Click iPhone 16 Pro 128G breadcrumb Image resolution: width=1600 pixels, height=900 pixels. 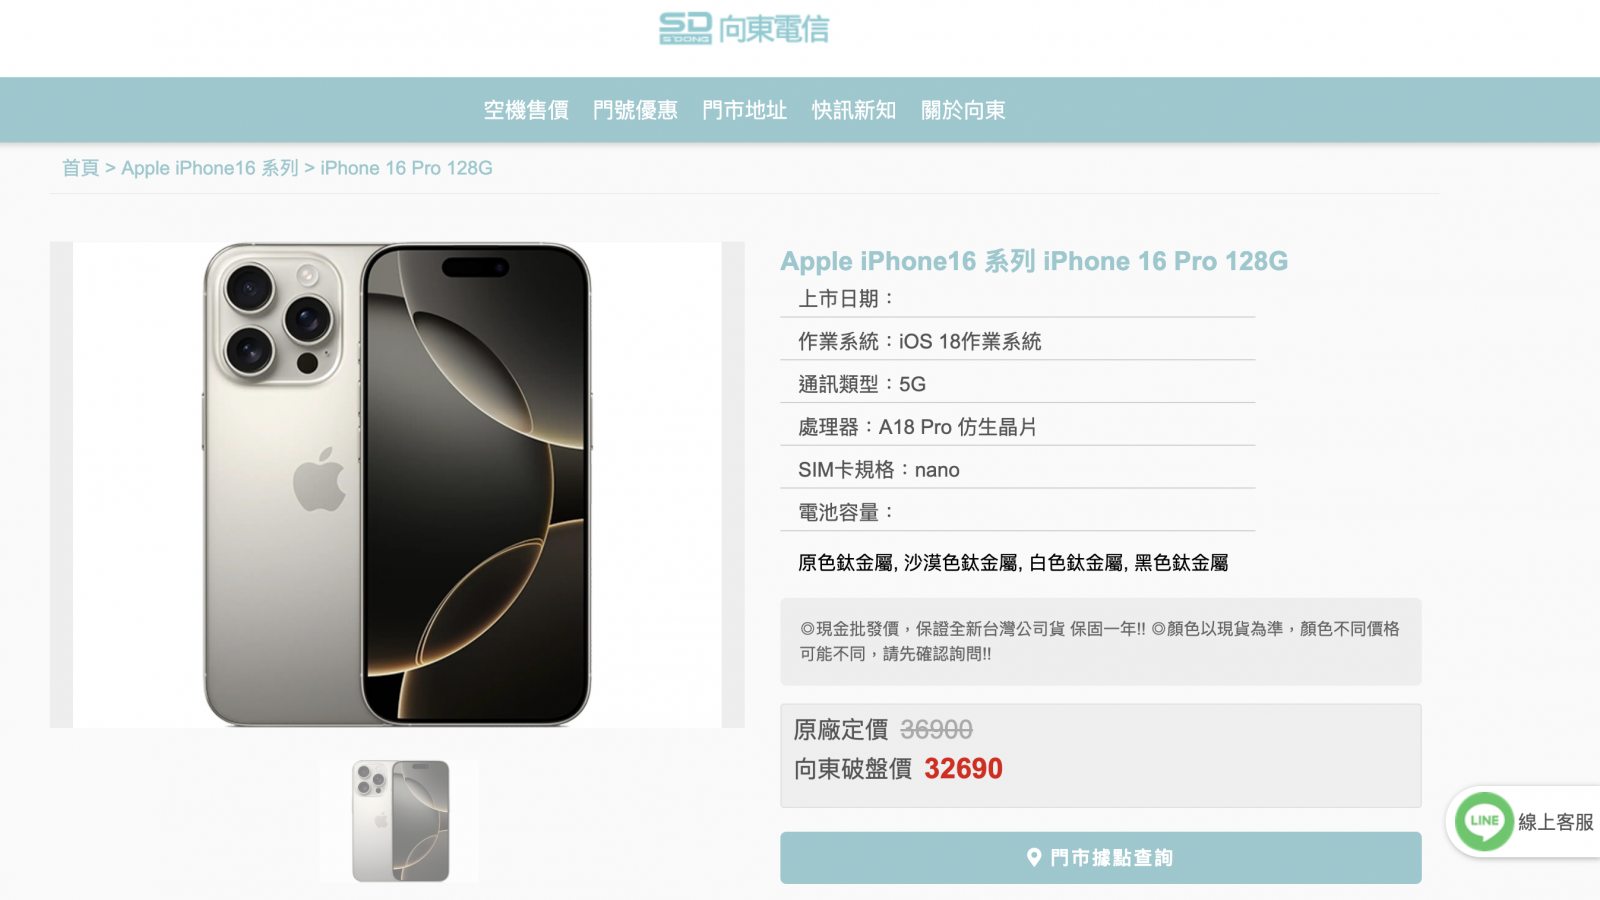click(x=406, y=168)
